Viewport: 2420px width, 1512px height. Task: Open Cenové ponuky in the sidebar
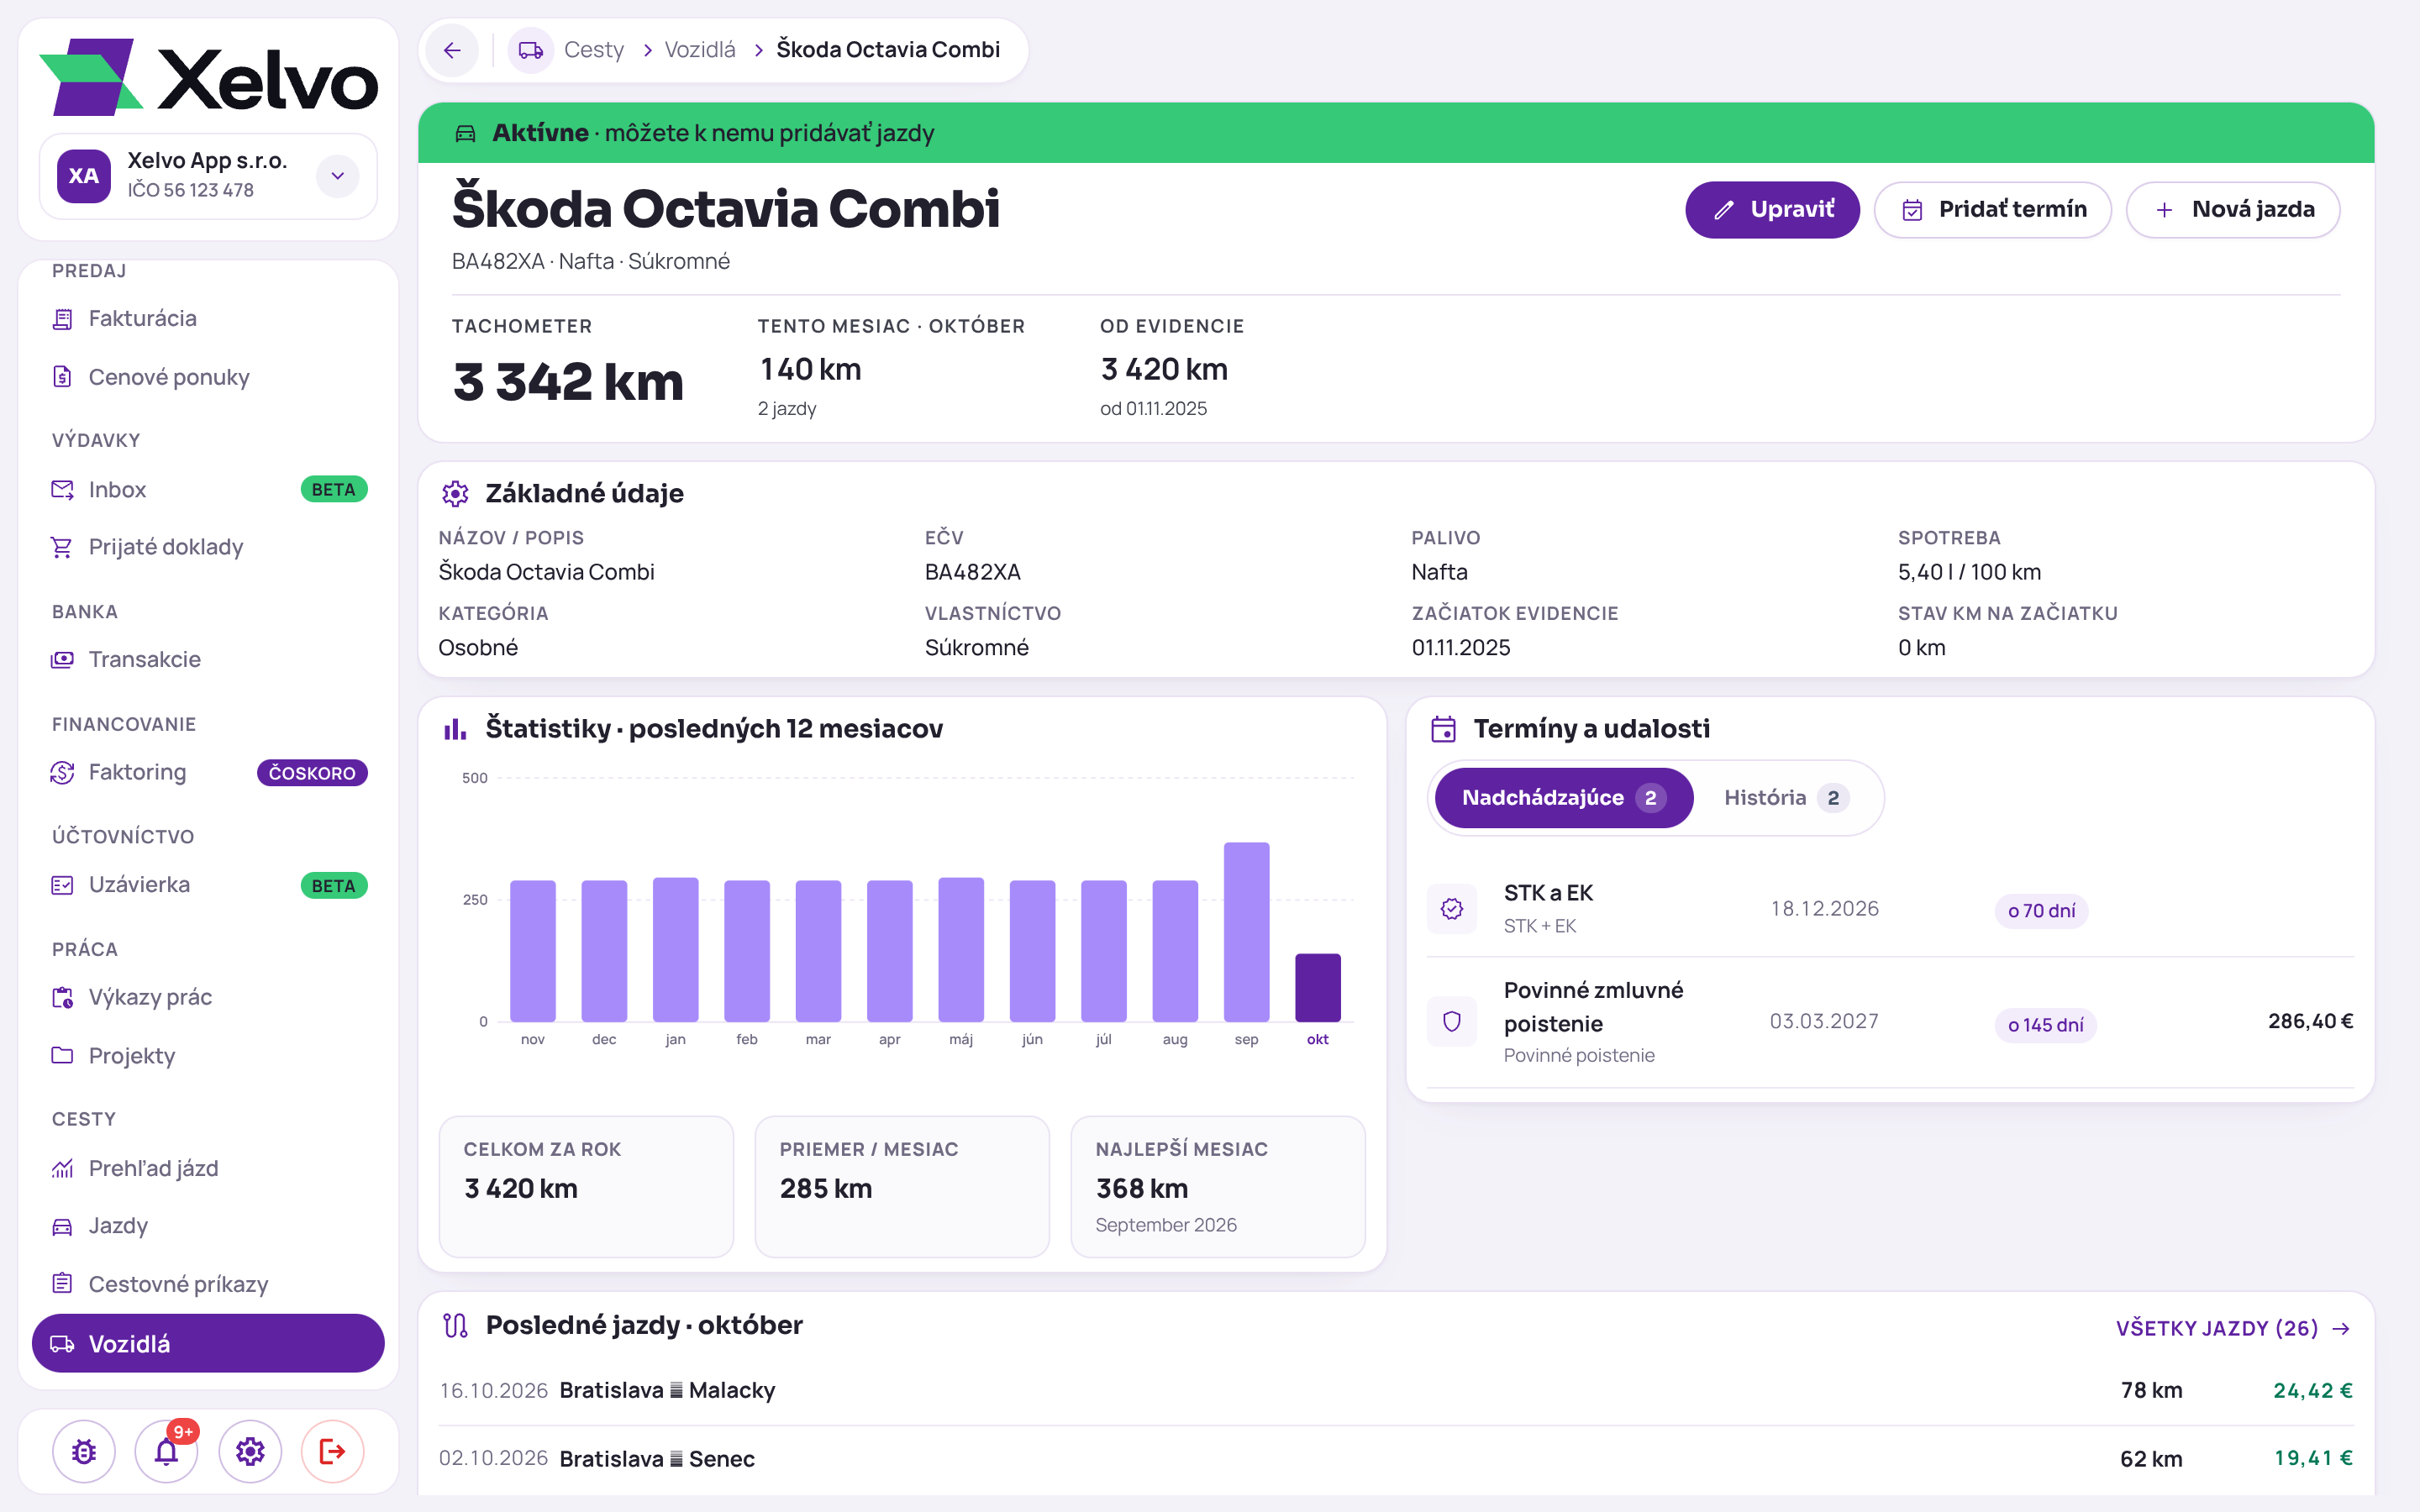point(208,377)
